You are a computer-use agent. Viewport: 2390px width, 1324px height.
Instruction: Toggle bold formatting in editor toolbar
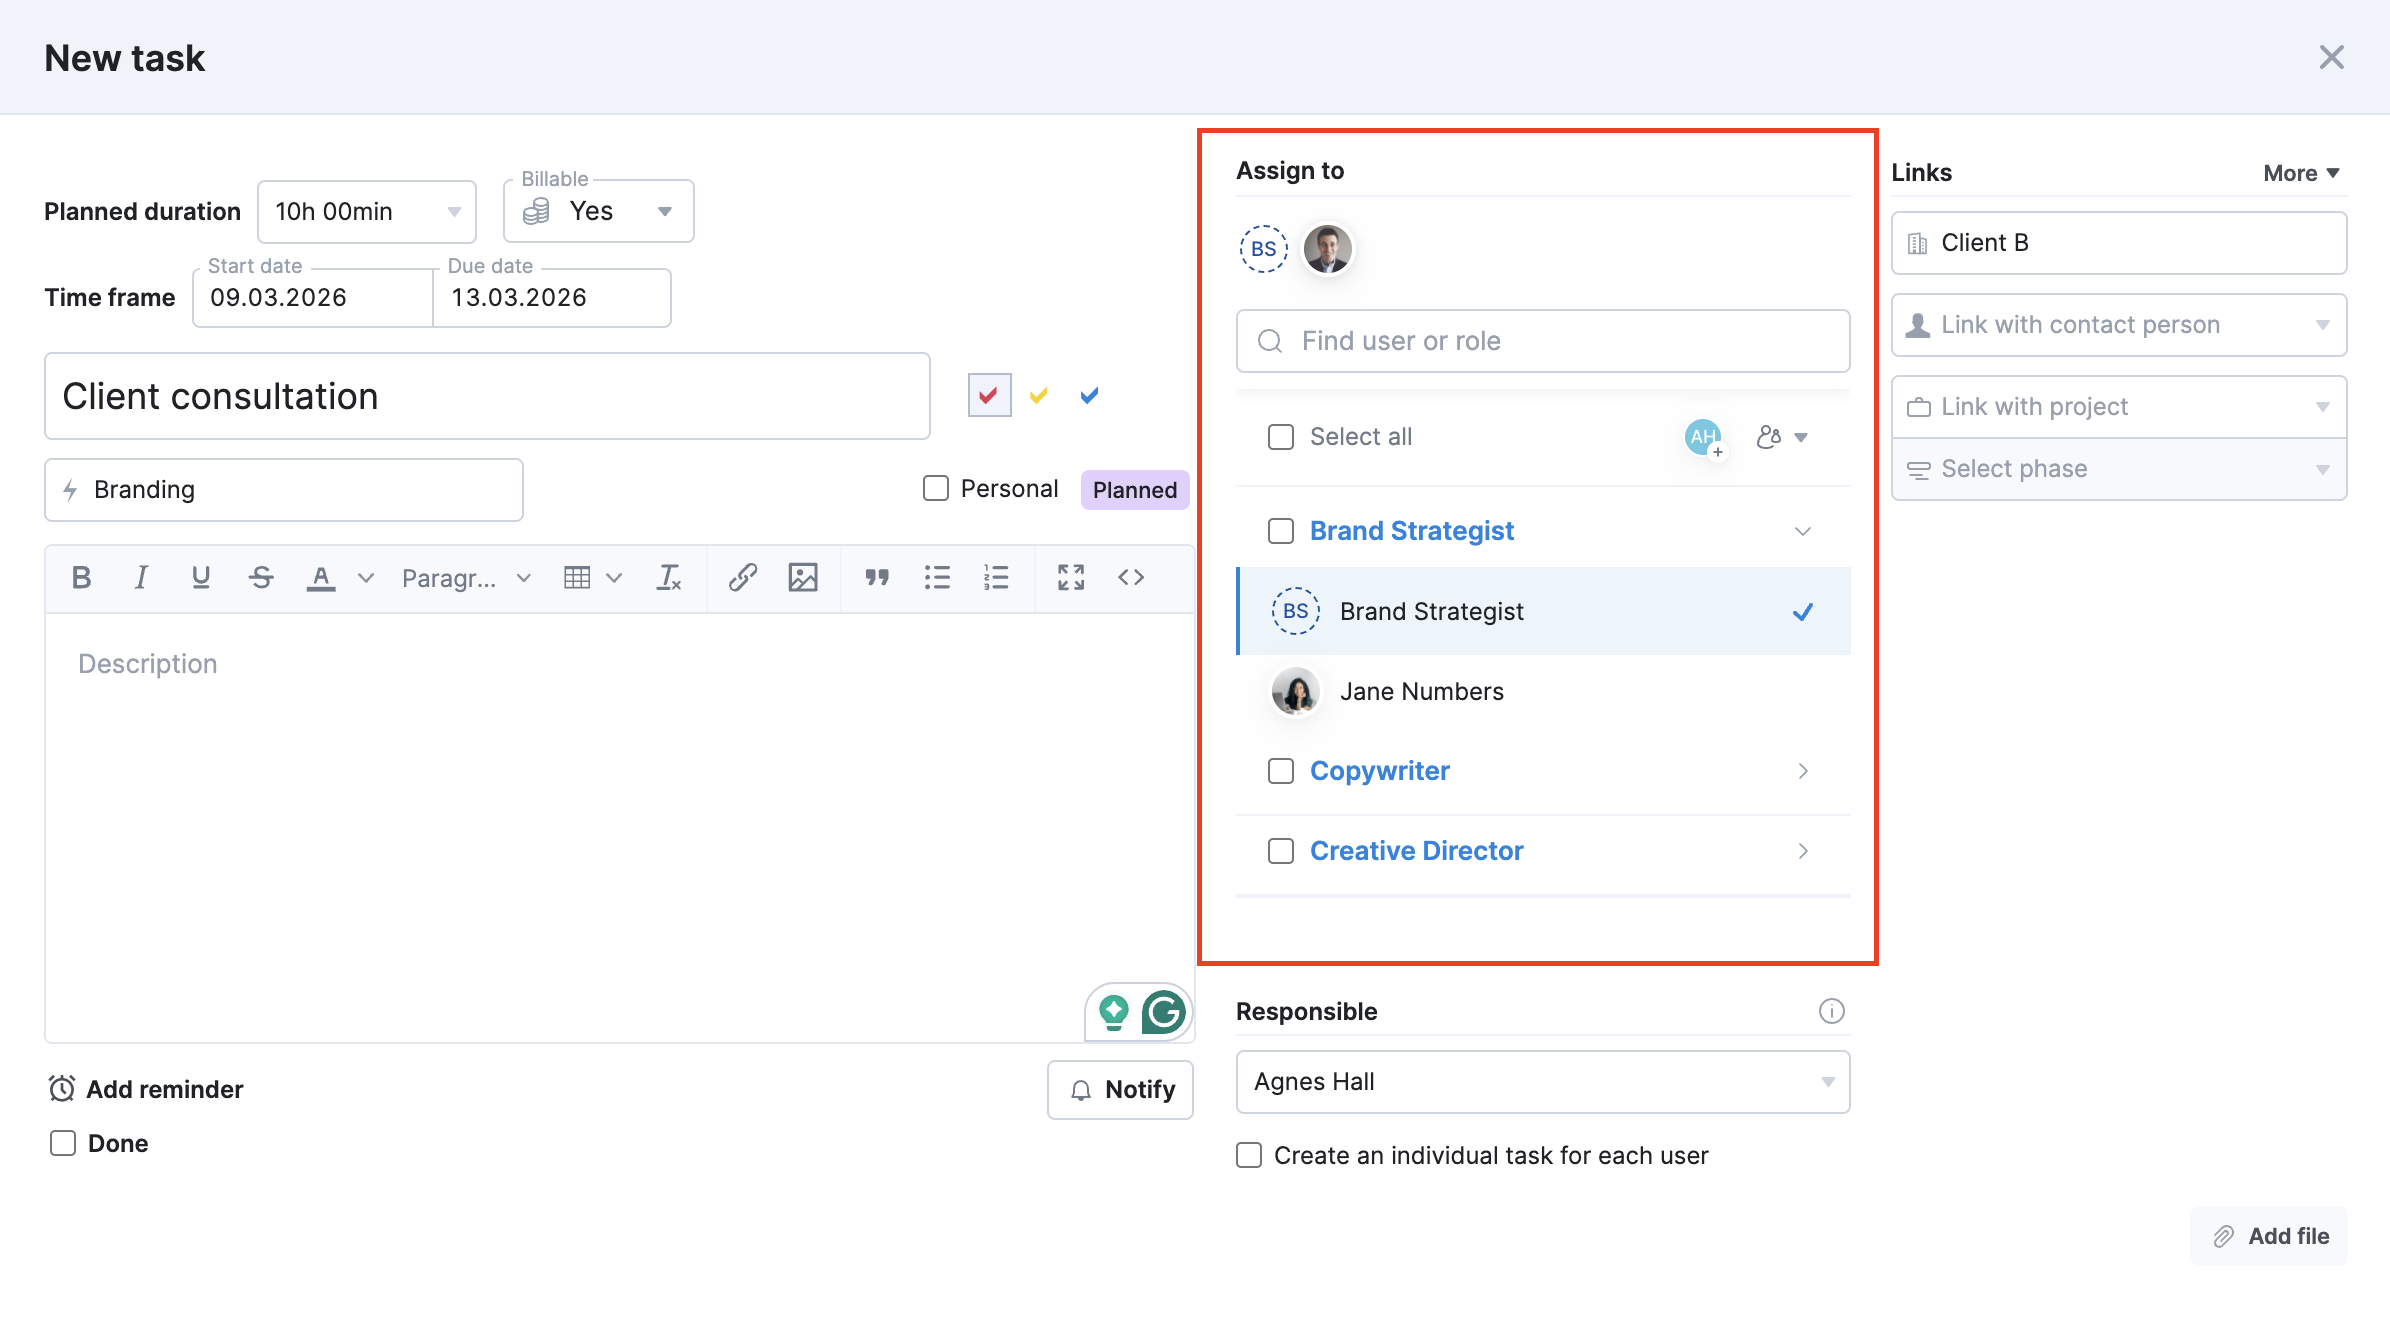point(82,577)
